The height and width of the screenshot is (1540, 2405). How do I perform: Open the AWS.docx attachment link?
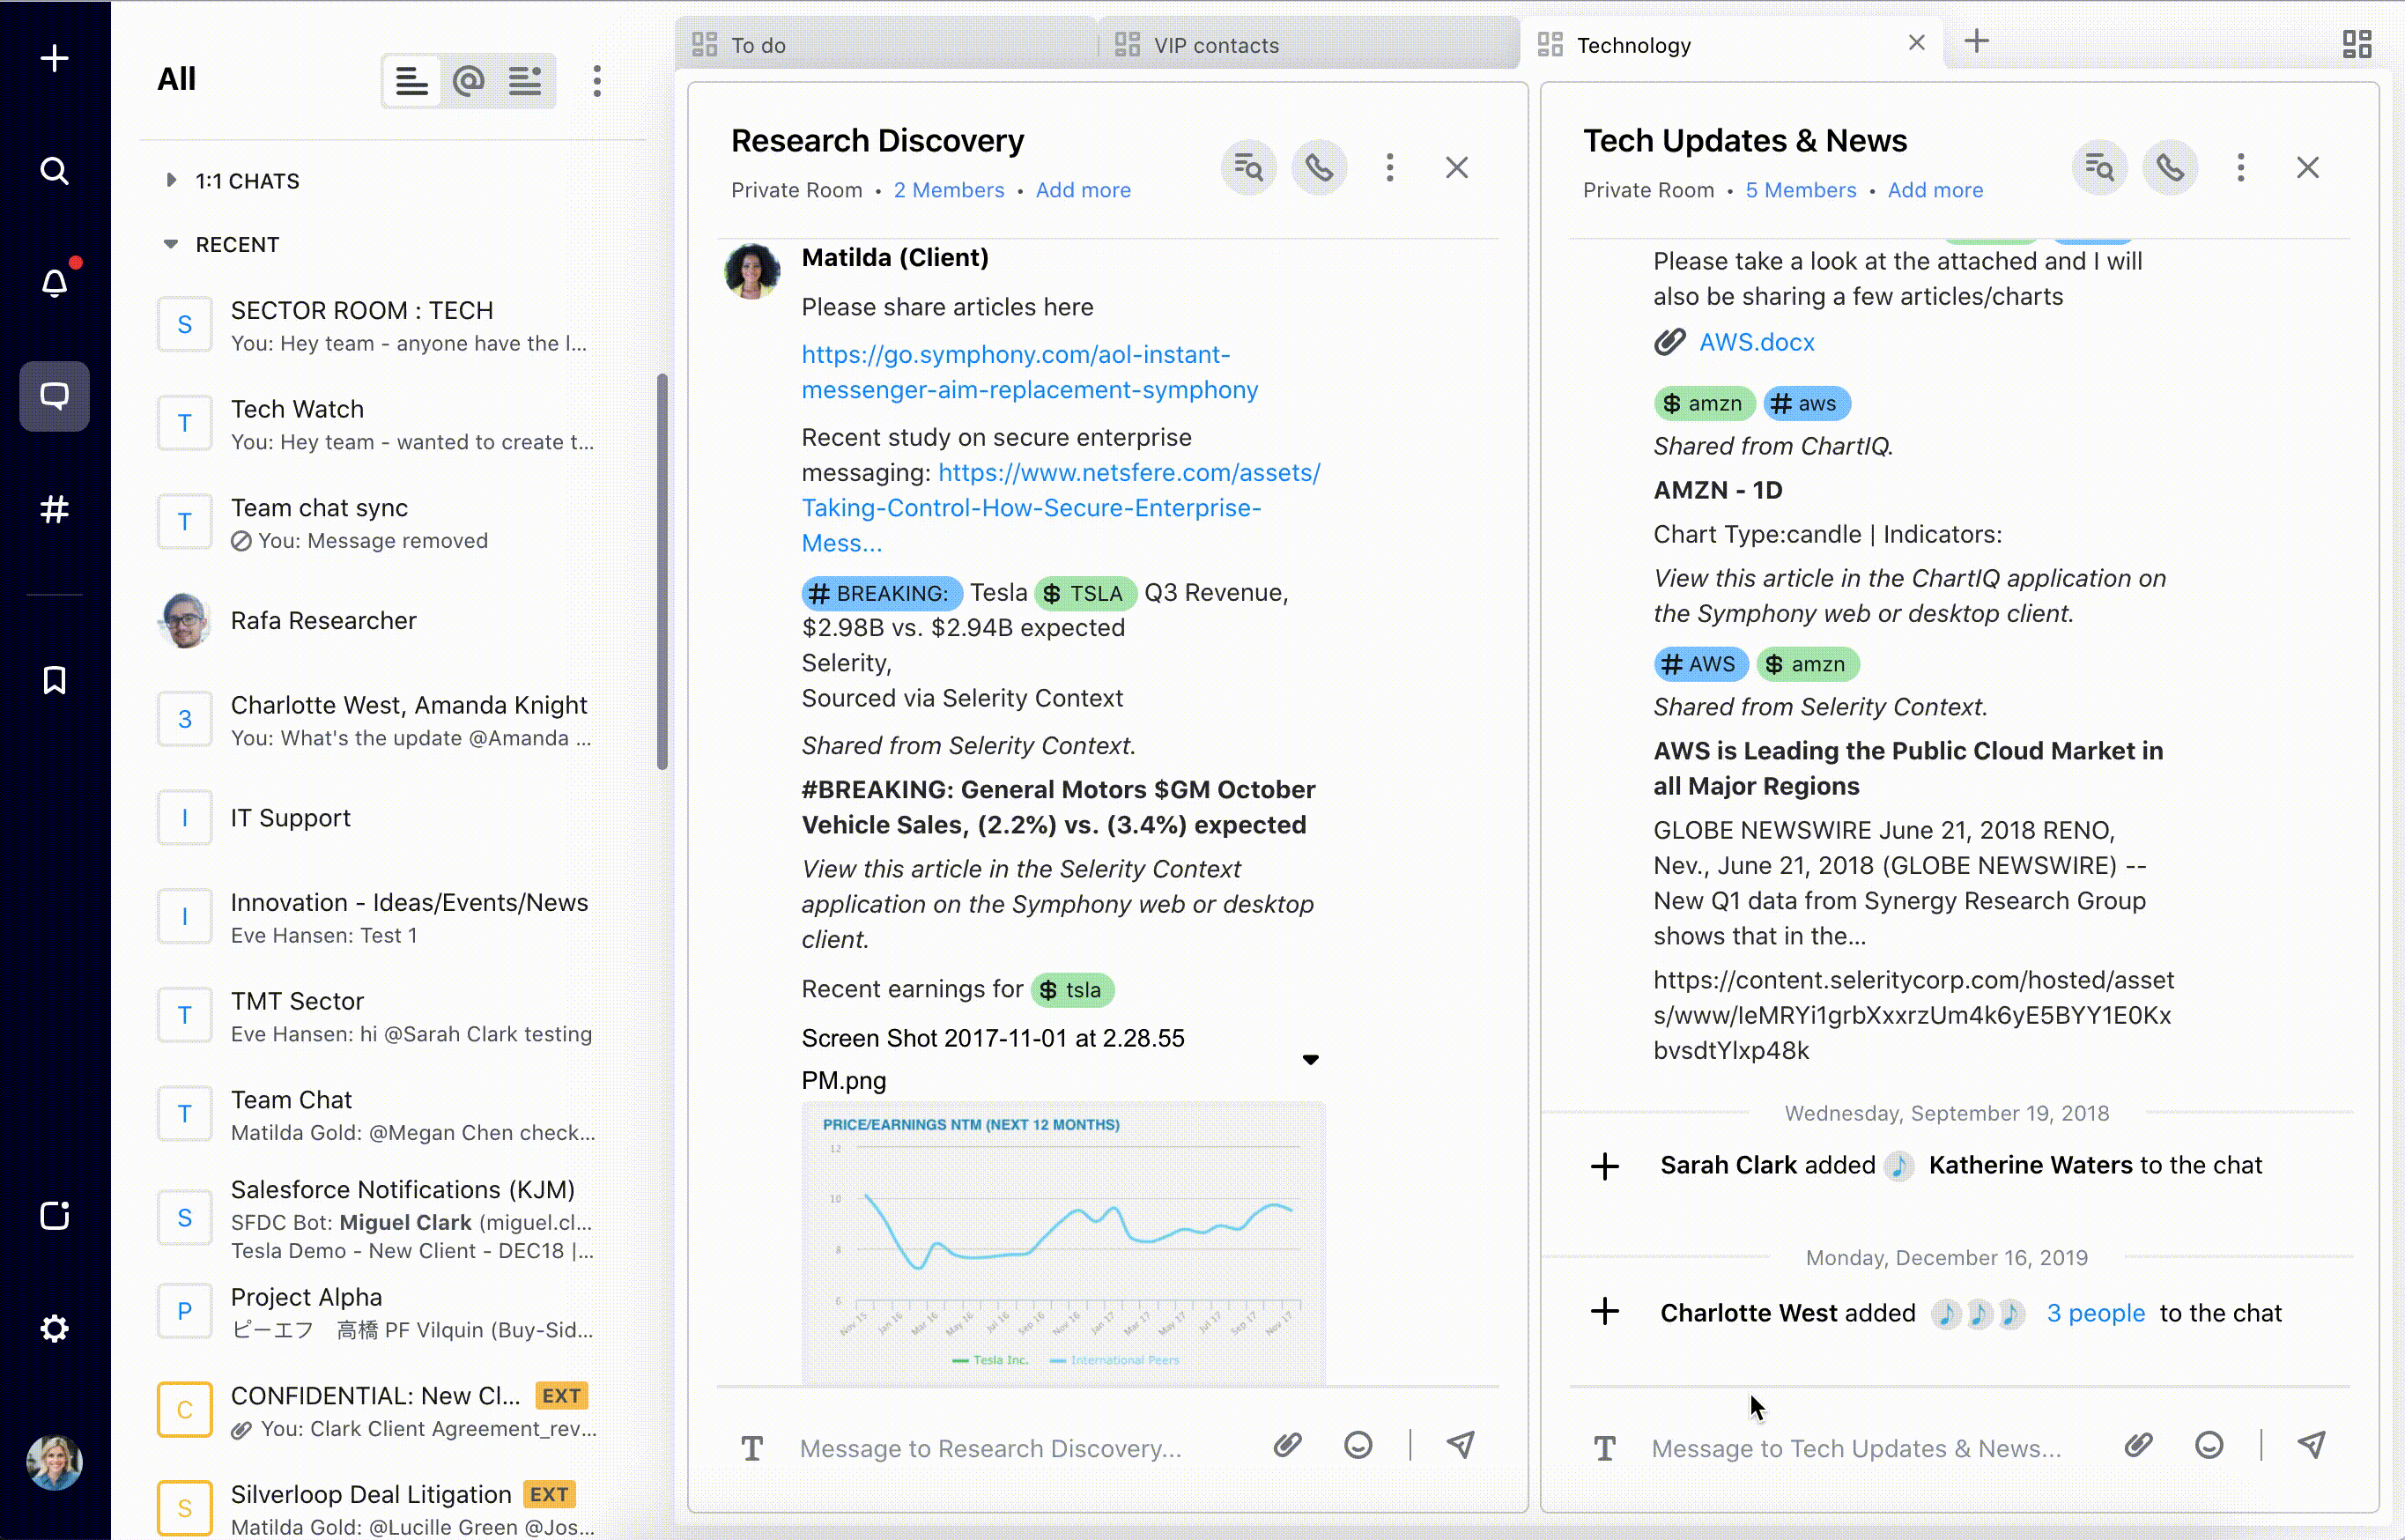click(x=1756, y=342)
